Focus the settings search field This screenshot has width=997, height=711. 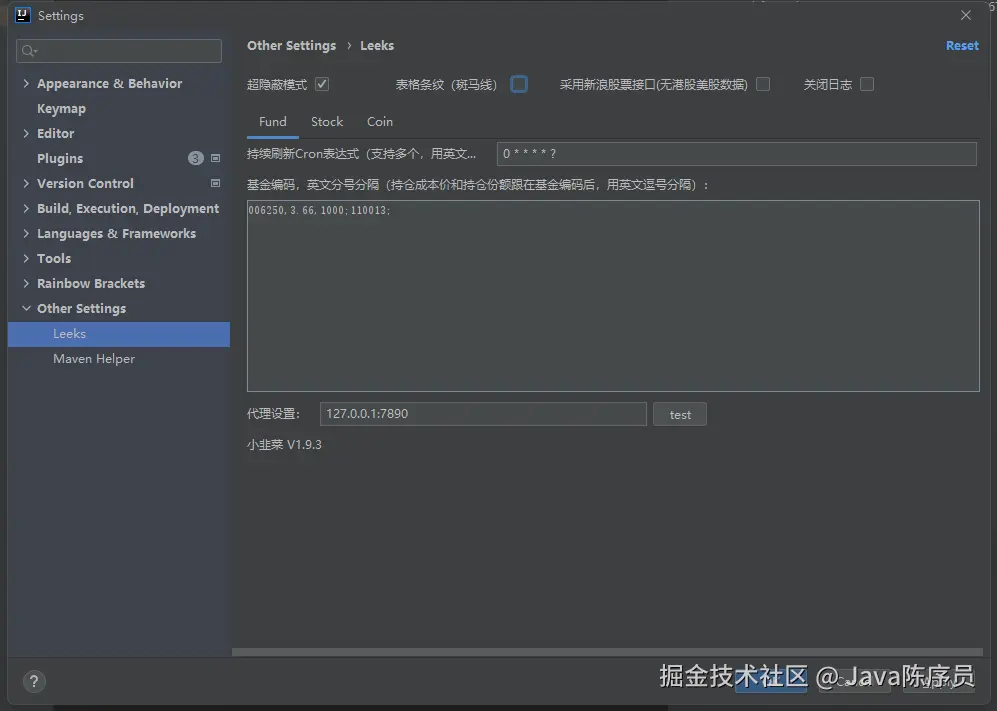[119, 51]
